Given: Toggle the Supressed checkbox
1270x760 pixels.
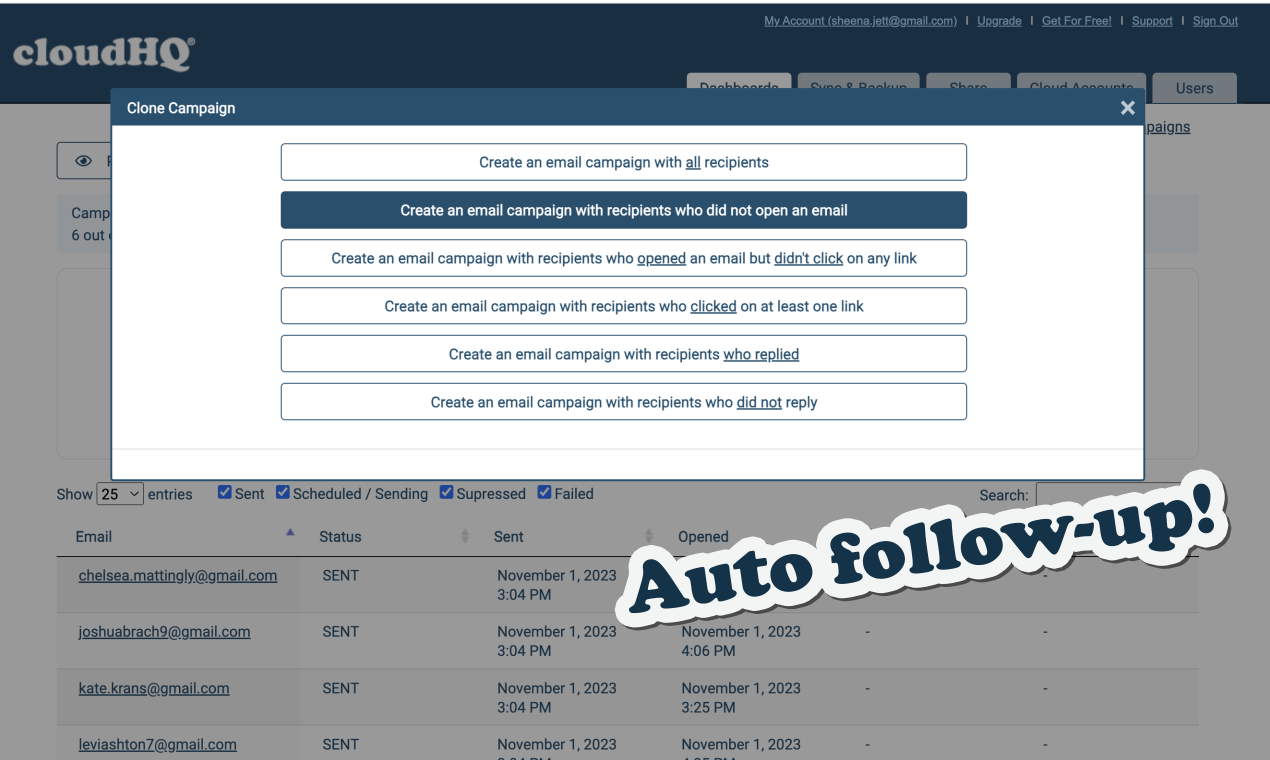Looking at the screenshot, I should click(x=447, y=492).
